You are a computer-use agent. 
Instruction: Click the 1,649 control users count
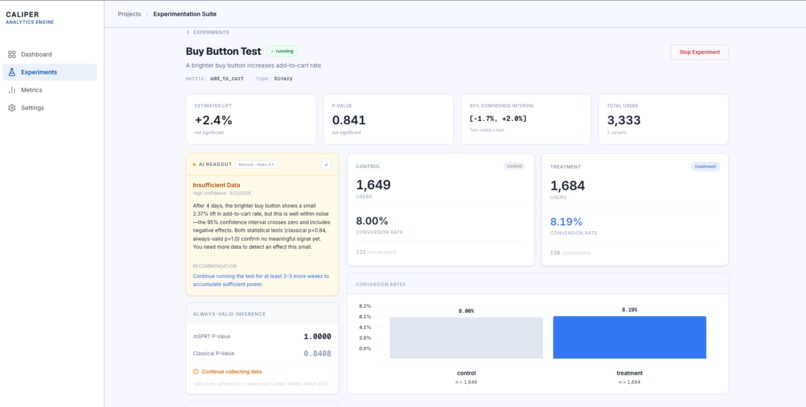tap(373, 184)
